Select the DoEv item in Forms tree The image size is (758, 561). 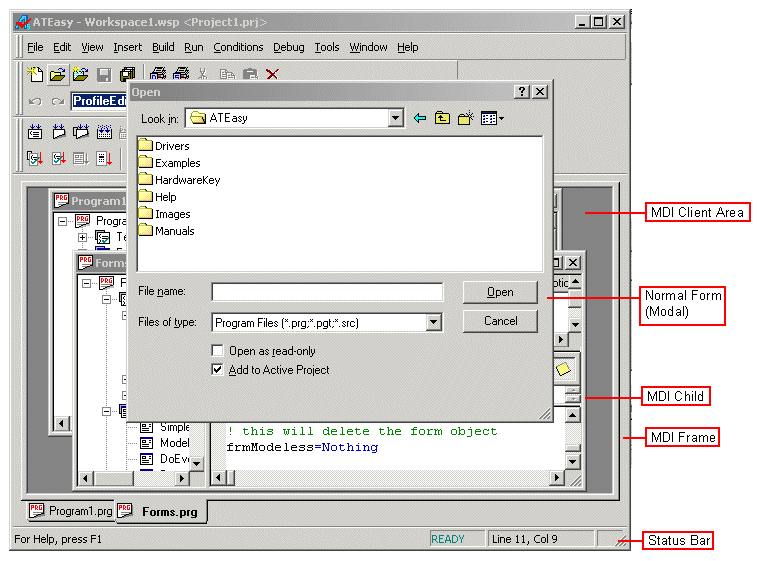[x=164, y=458]
